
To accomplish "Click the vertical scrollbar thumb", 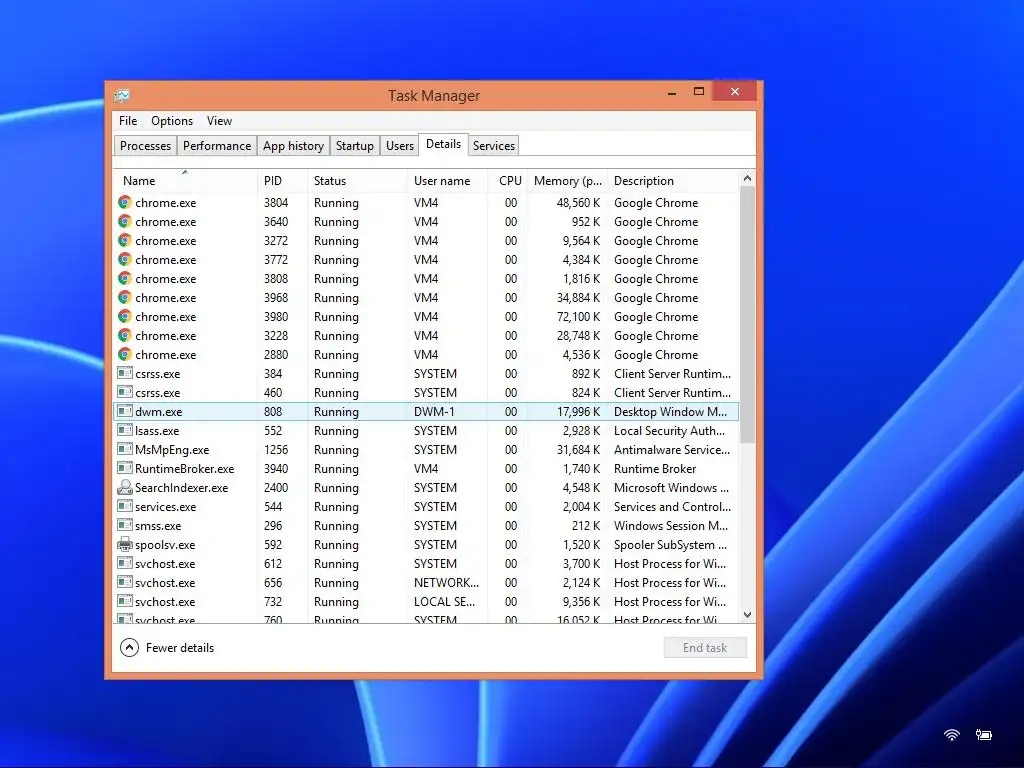I will (x=747, y=314).
